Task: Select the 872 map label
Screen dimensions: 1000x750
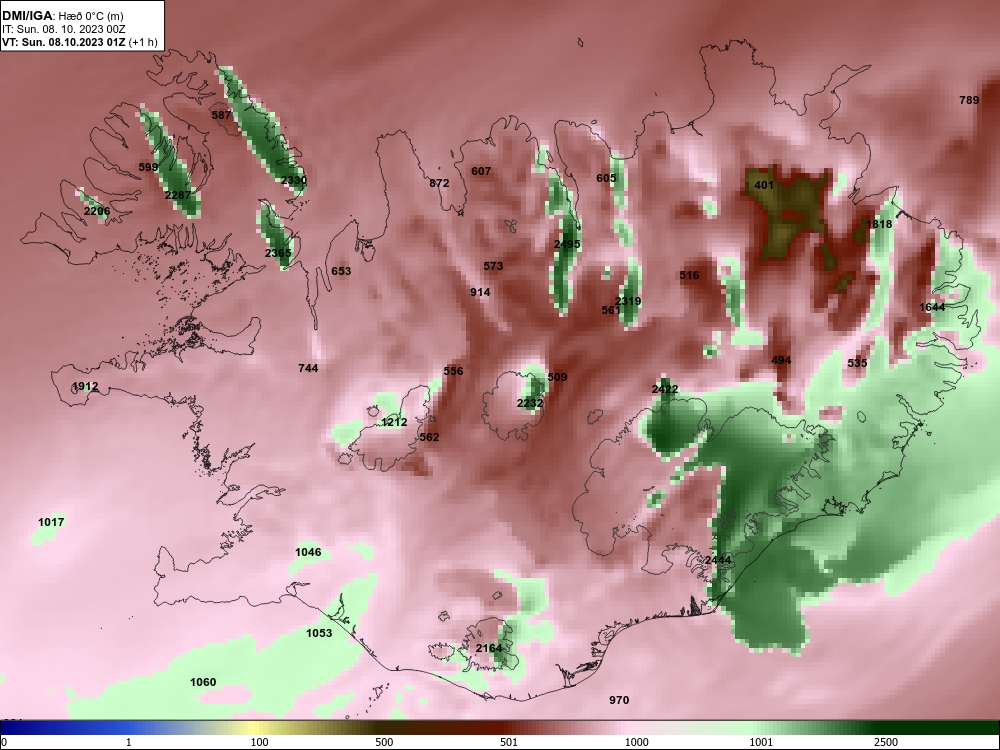Action: (x=439, y=183)
